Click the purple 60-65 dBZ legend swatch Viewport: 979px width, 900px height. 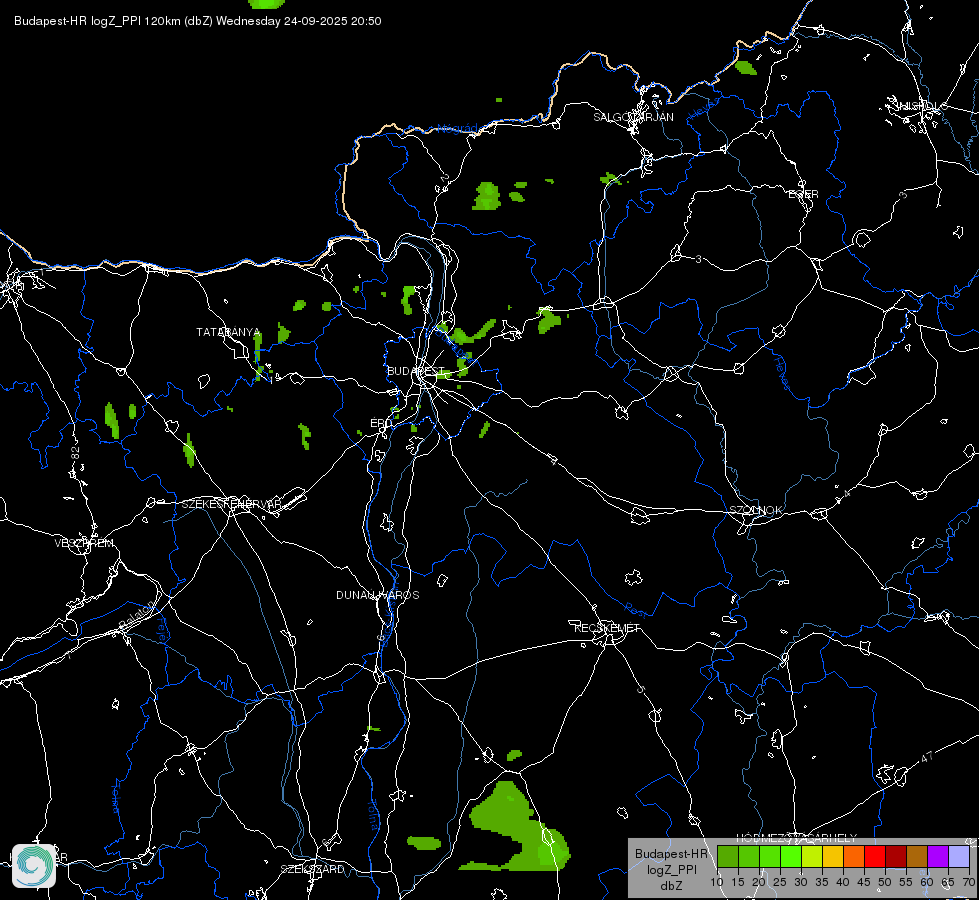pos(938,856)
